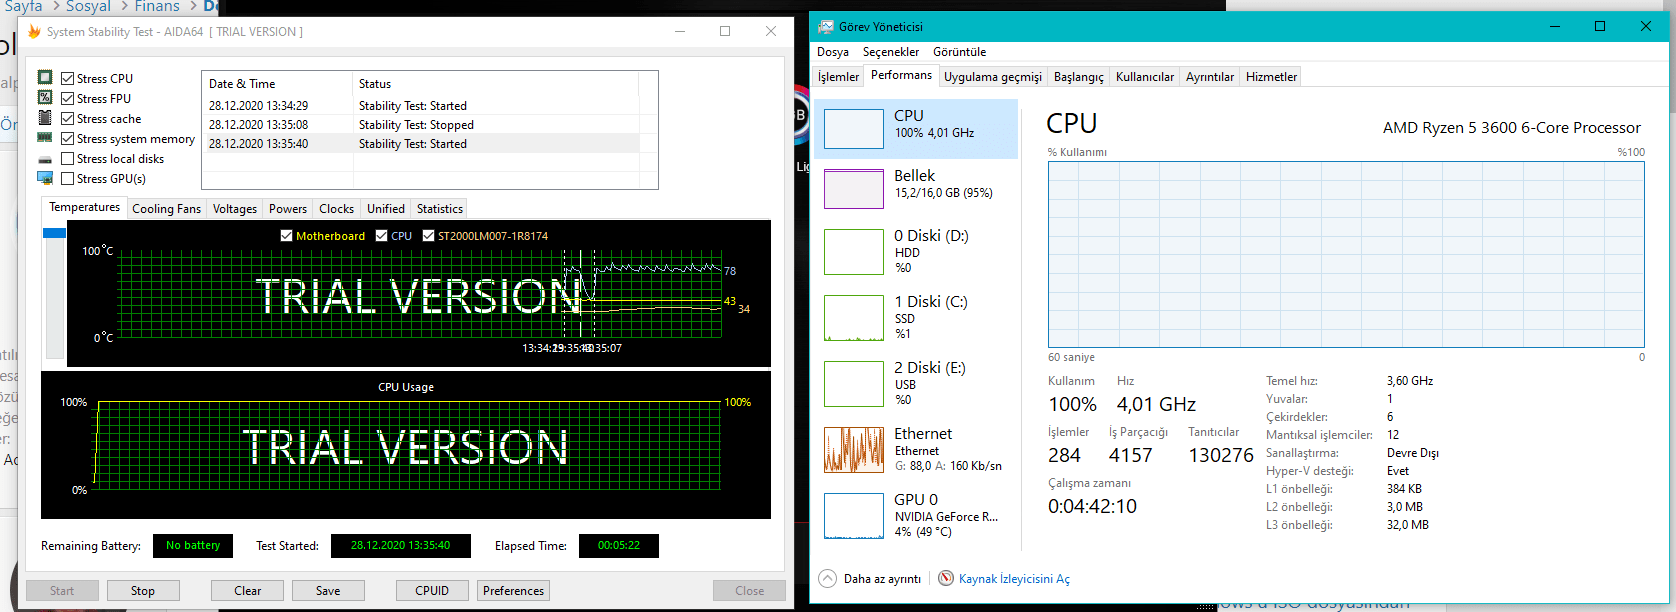Toggle Stress system memory checkbox
Viewport: 1676px width, 612px height.
pyautogui.click(x=68, y=138)
